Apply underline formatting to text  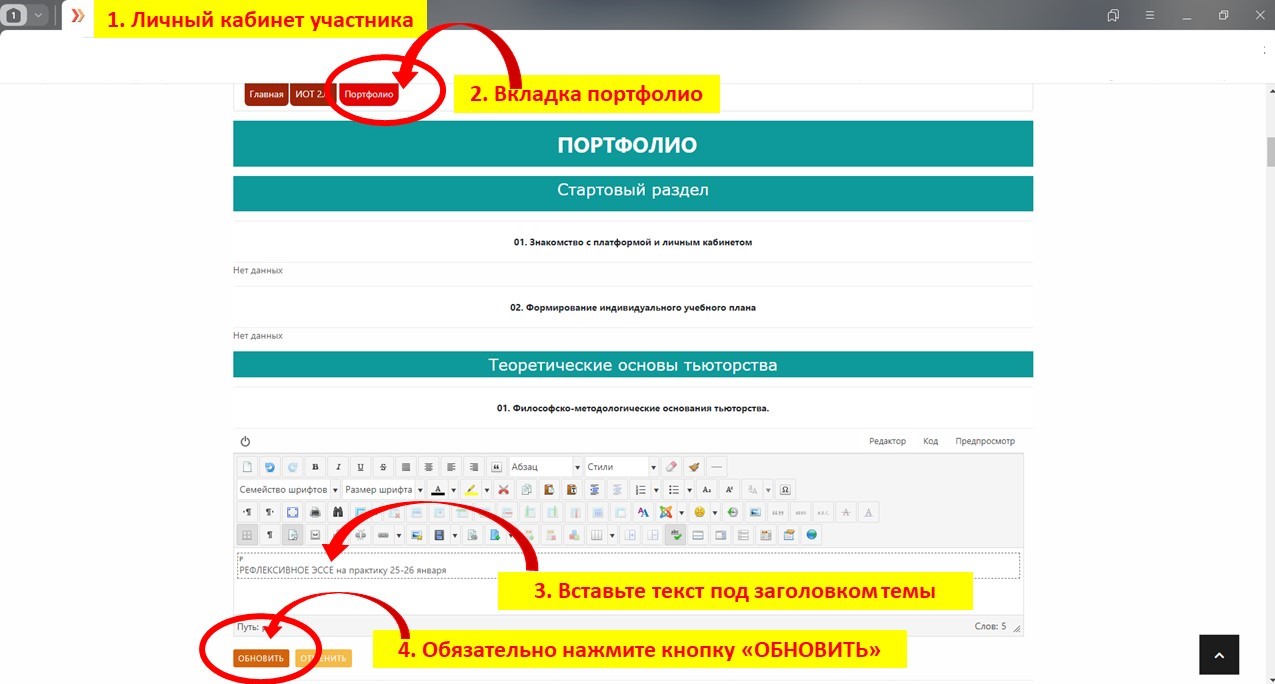[361, 467]
